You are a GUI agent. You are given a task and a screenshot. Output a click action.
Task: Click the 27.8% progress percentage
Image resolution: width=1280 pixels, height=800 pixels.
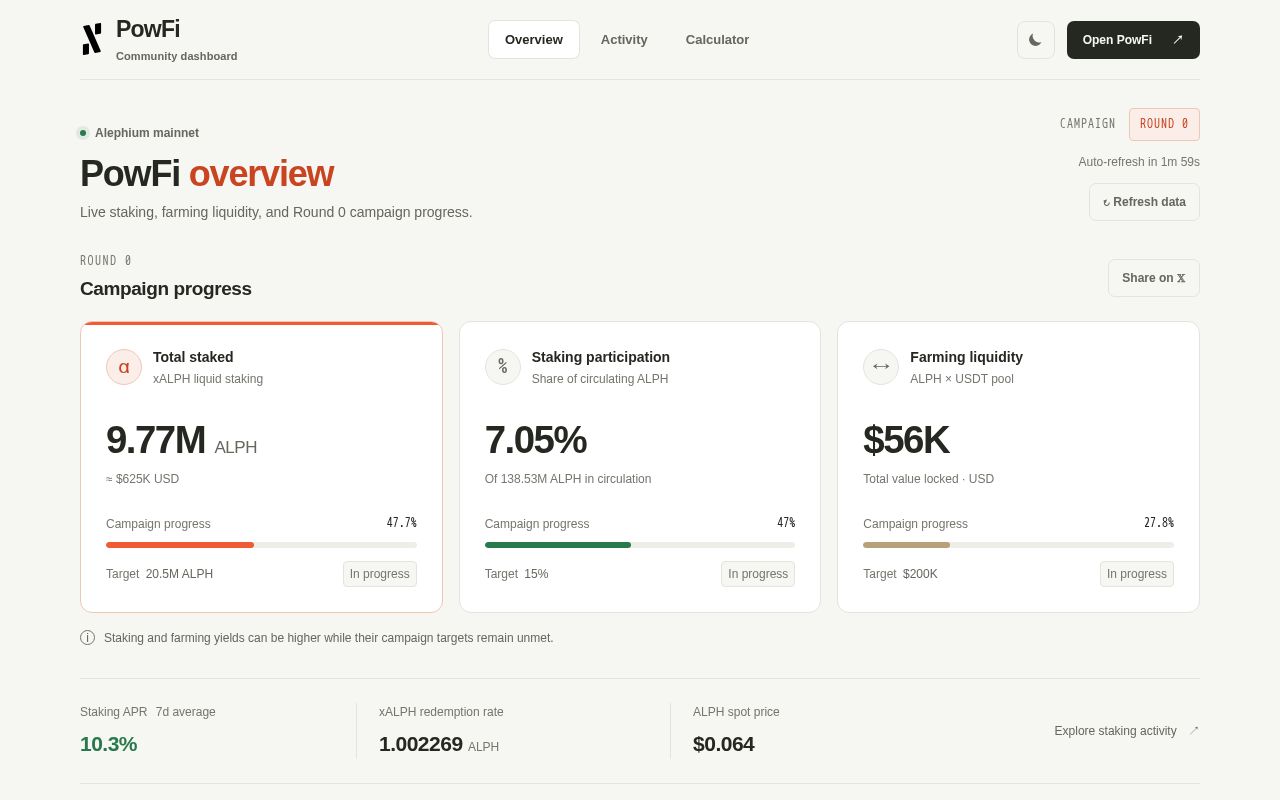point(1159,523)
